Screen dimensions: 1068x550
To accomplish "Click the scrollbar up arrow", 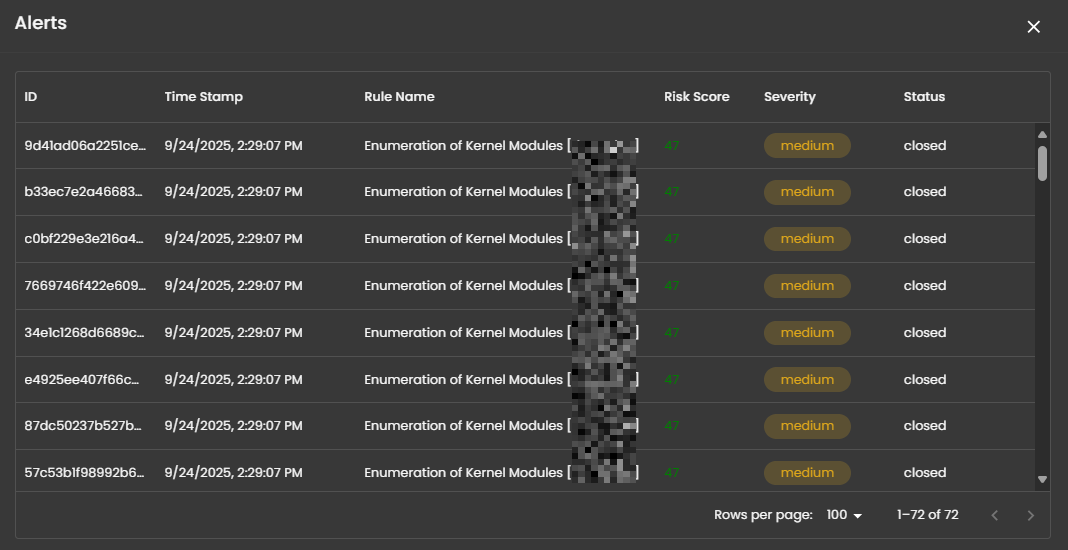I will point(1042,134).
